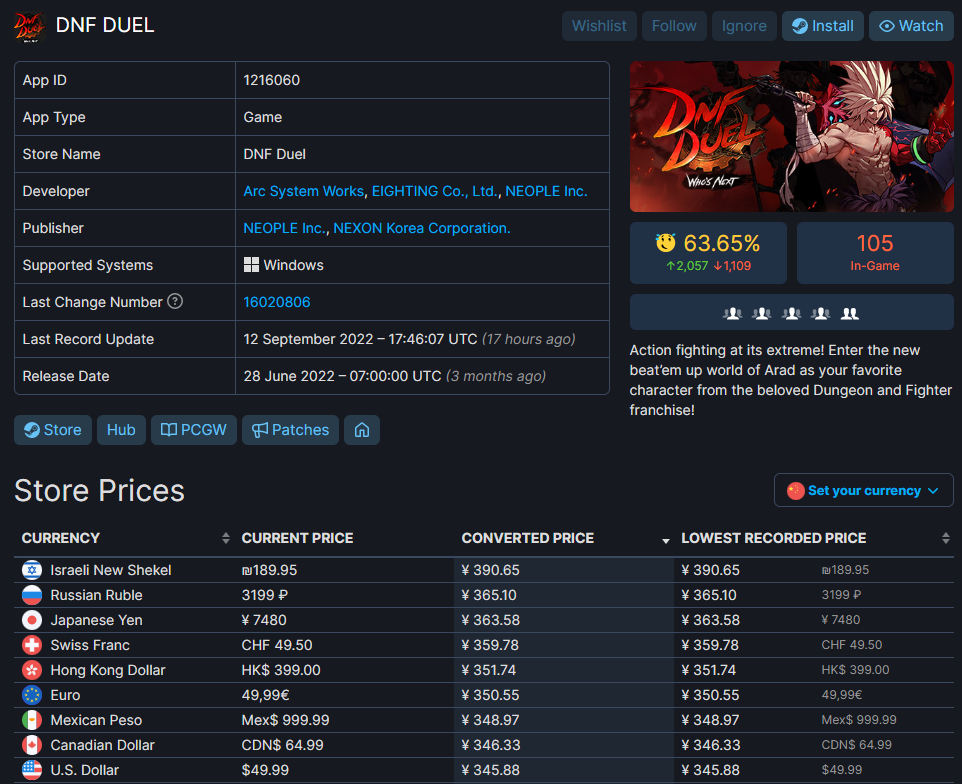
Task: Click the App Type value Game
Action: click(263, 117)
